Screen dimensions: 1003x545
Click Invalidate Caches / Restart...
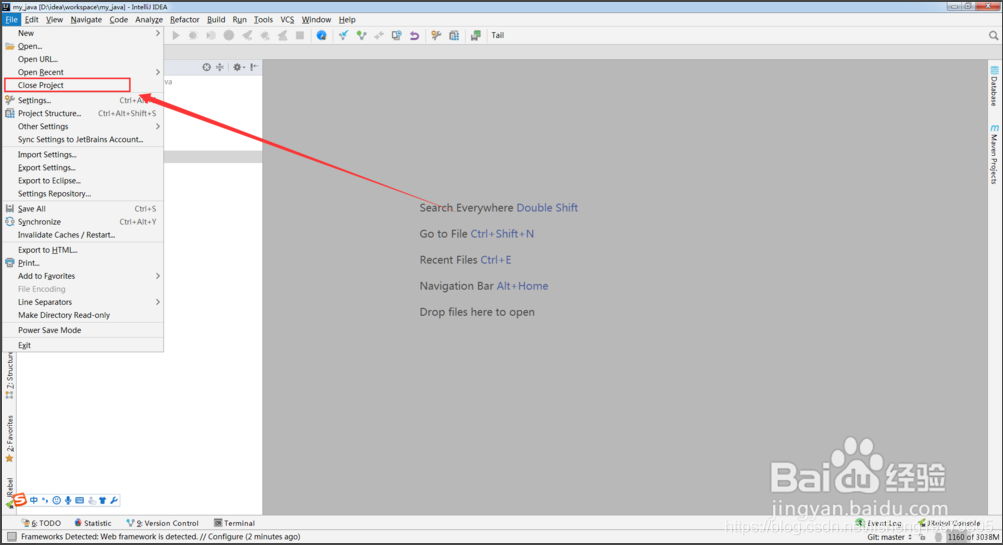[83, 235]
